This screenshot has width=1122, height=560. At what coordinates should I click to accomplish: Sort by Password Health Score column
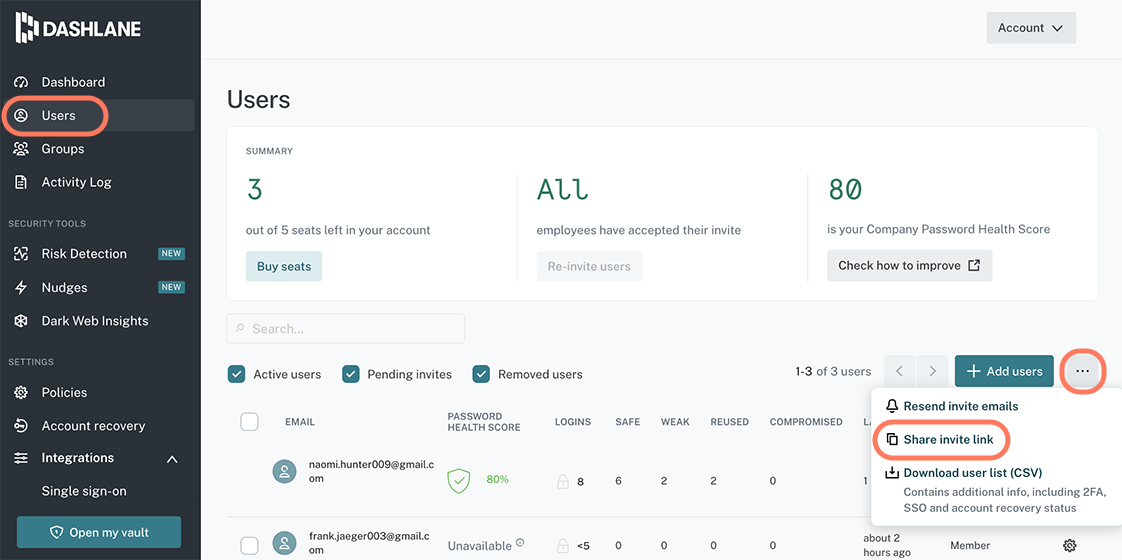[484, 422]
